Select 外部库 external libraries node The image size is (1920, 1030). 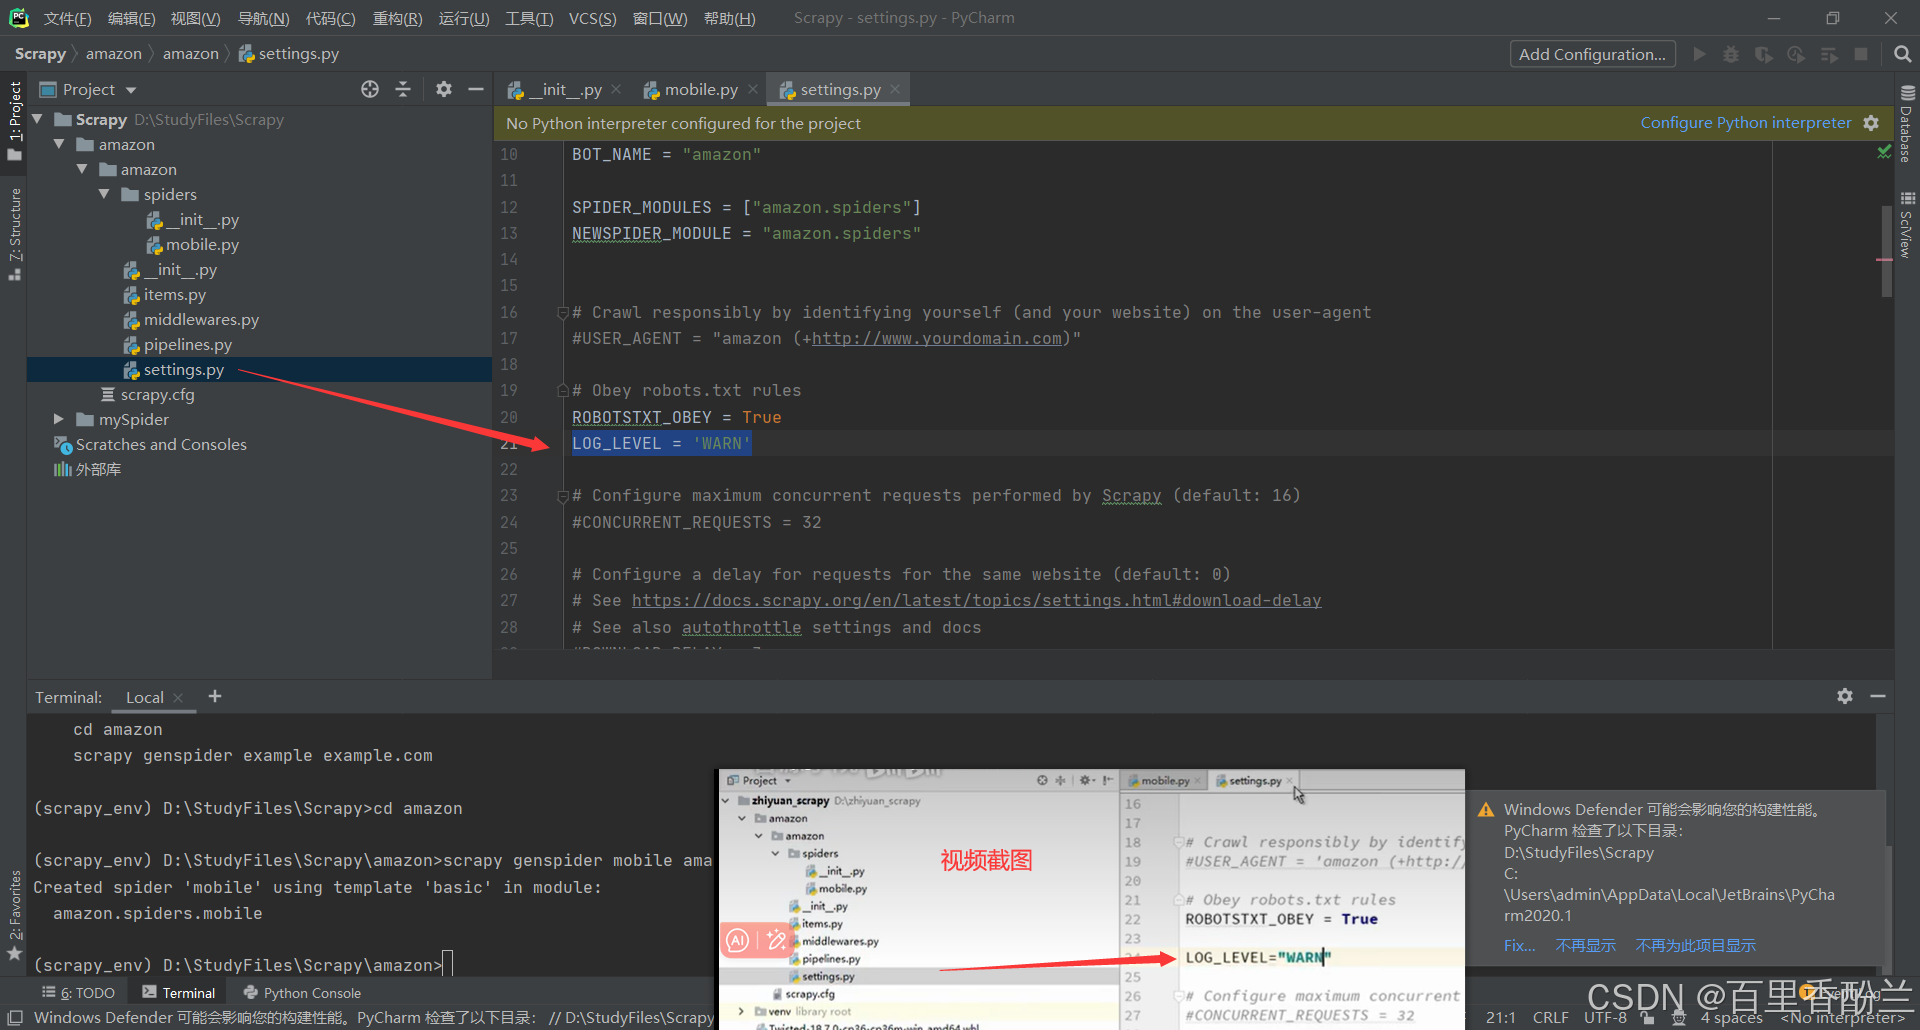(x=97, y=469)
